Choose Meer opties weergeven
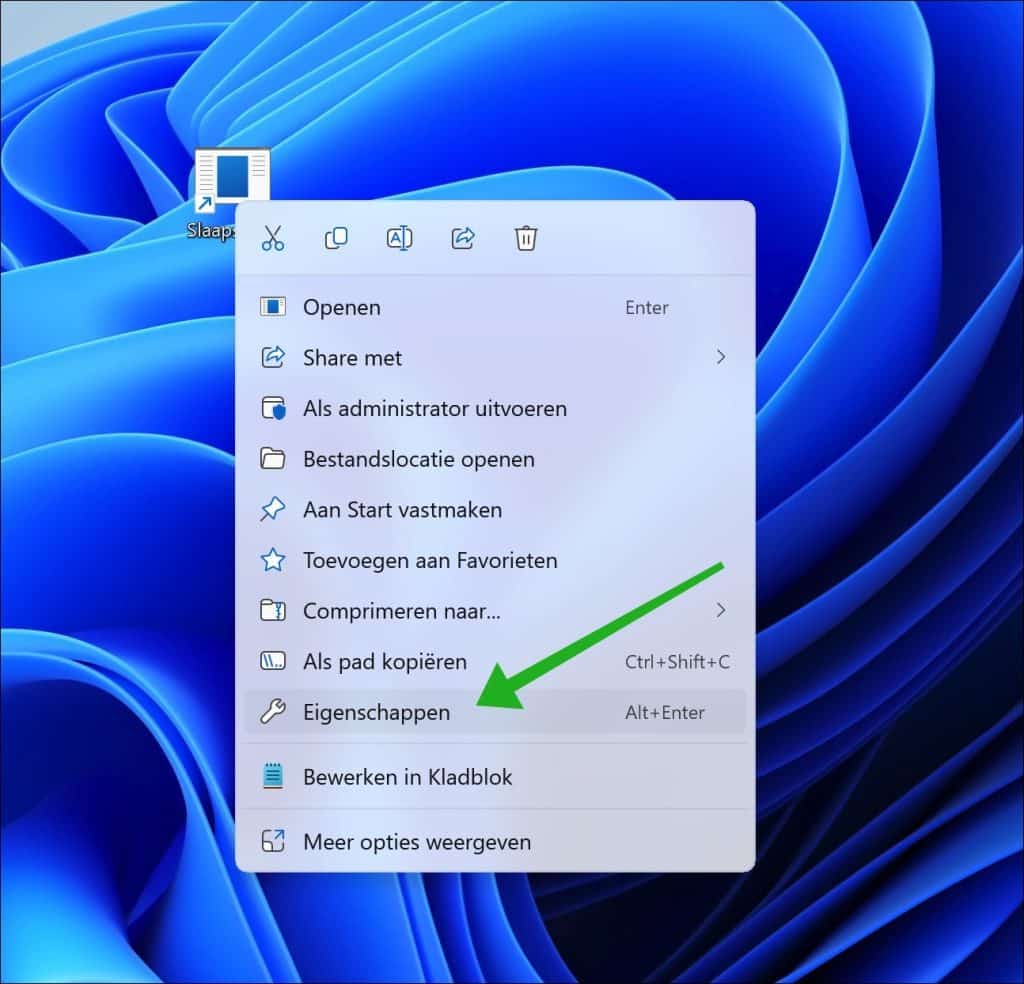 (495, 842)
